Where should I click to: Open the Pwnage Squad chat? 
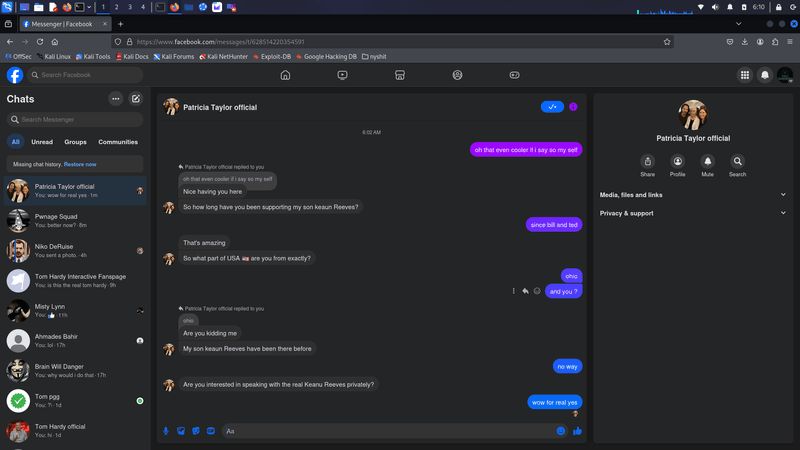[75, 220]
